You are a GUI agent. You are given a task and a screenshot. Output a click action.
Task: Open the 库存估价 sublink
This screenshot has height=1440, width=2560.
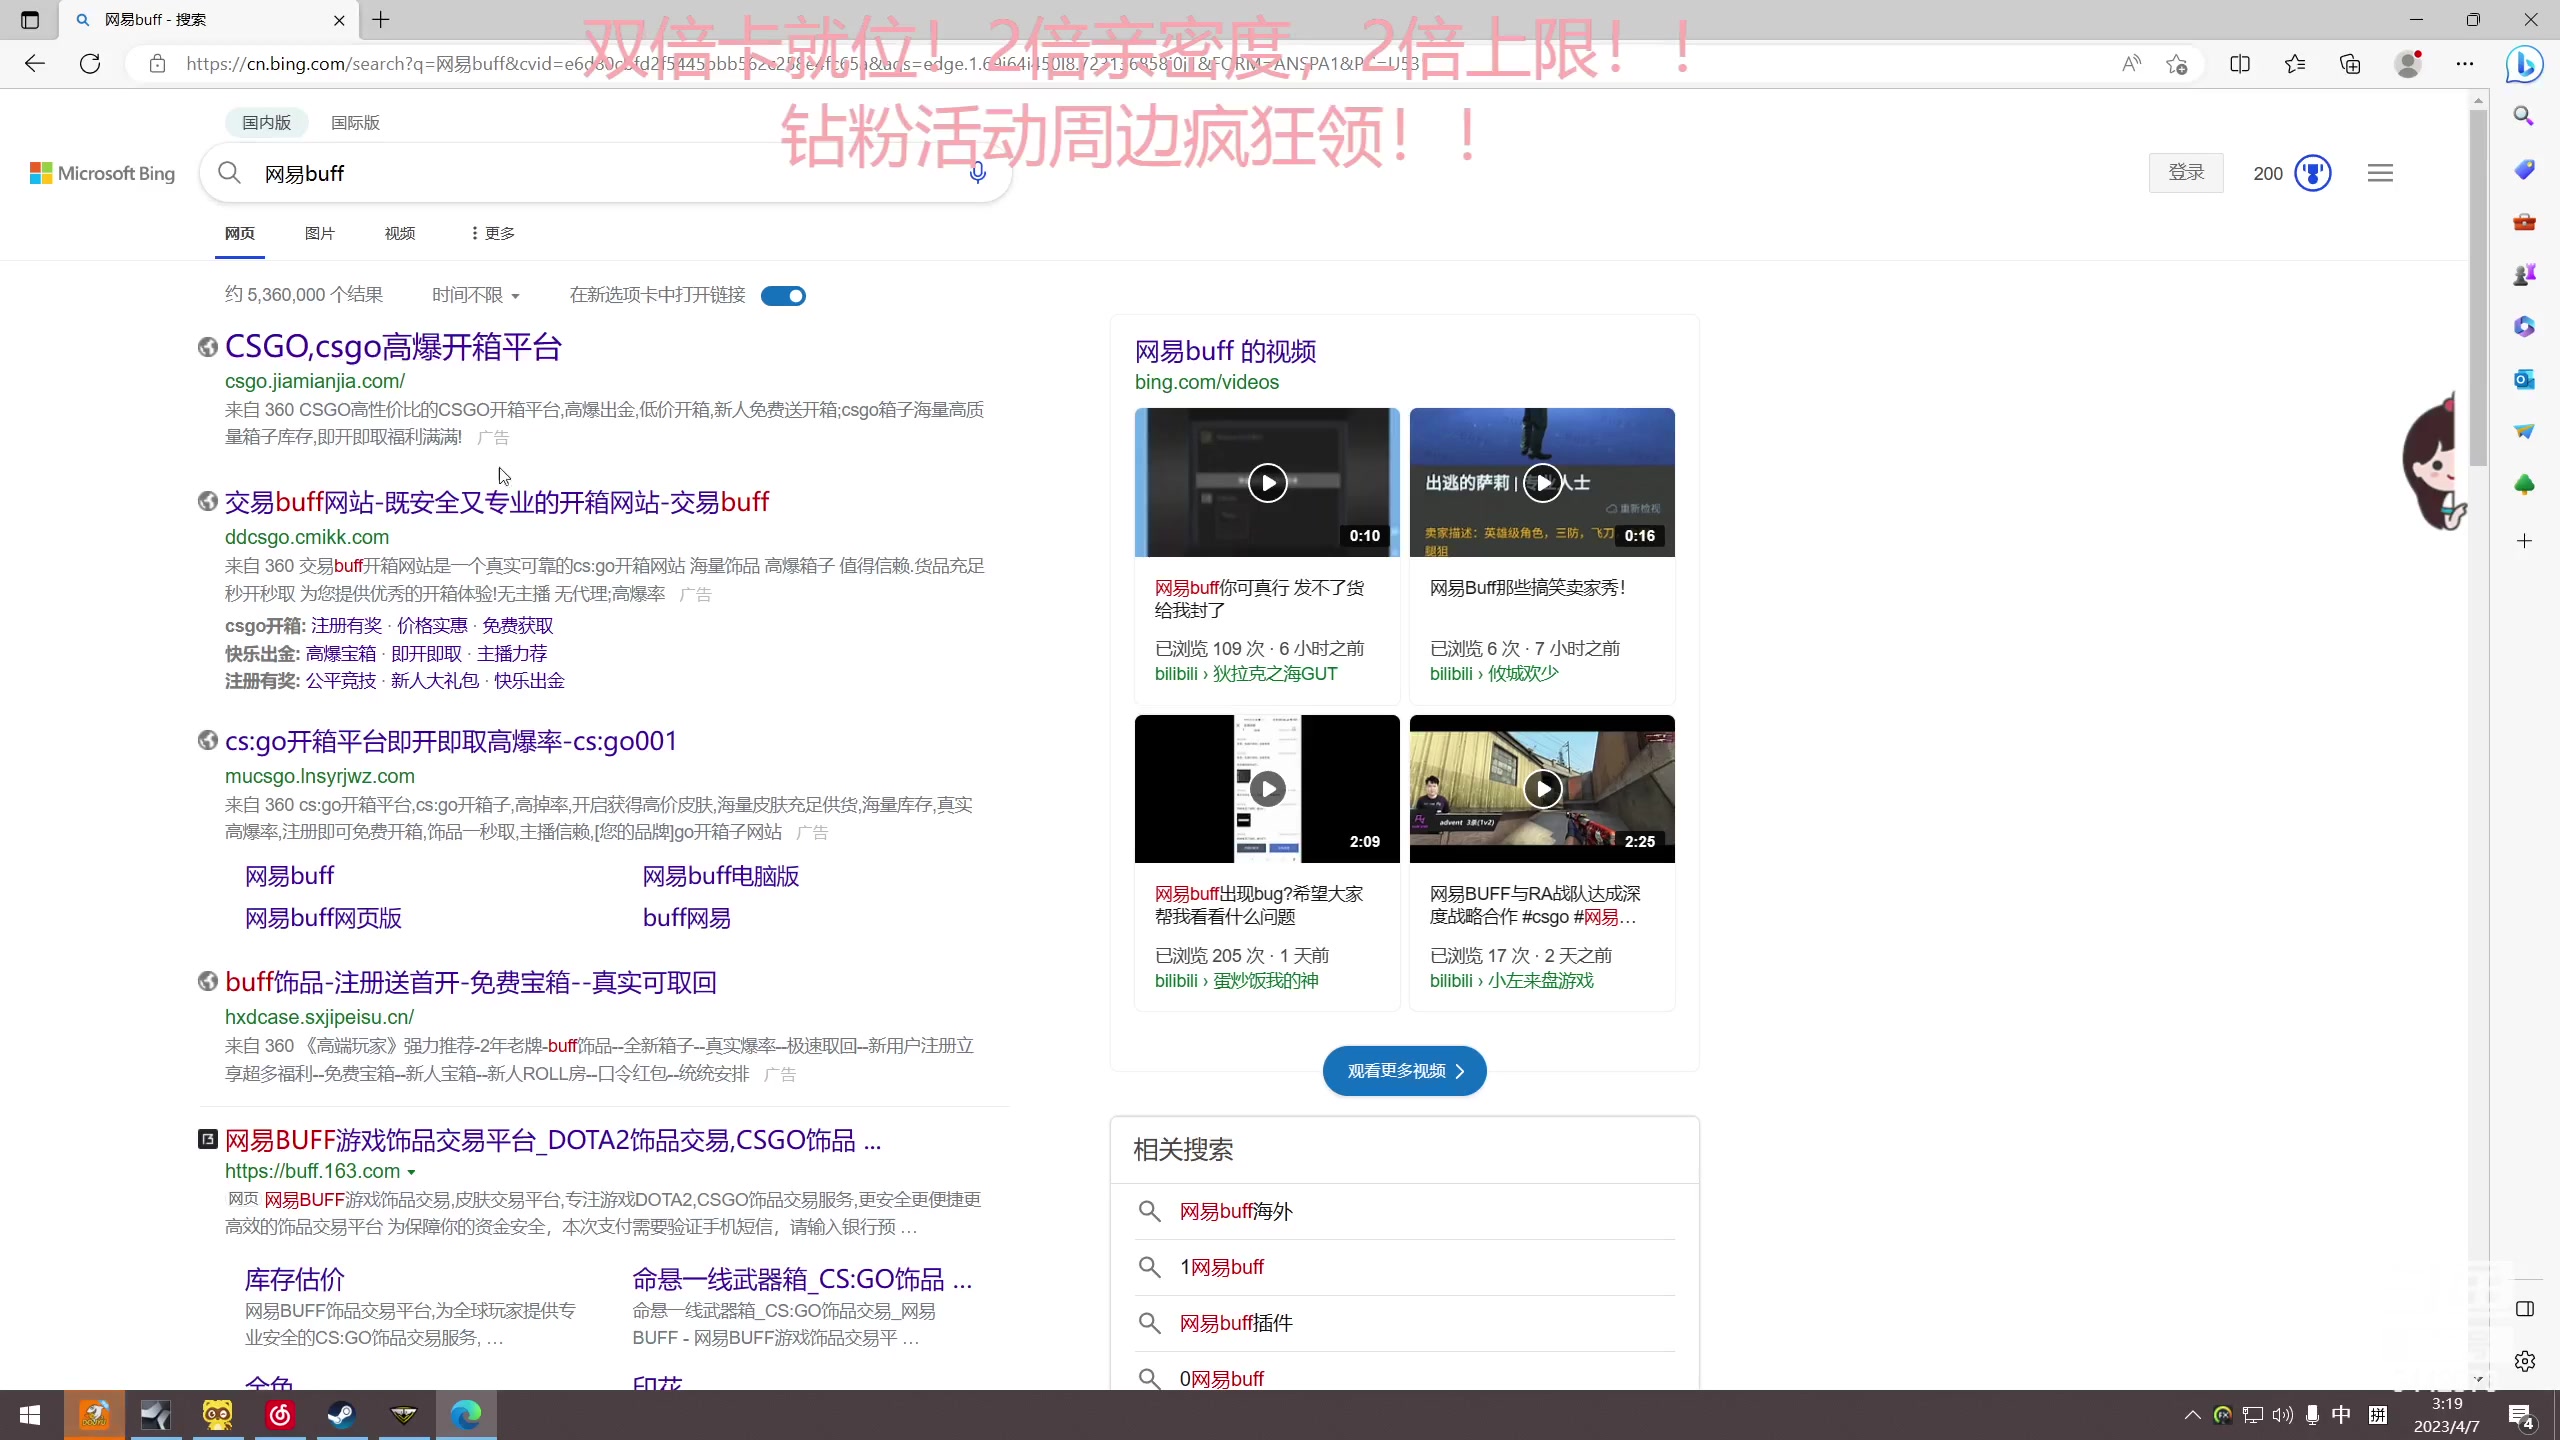(295, 1279)
